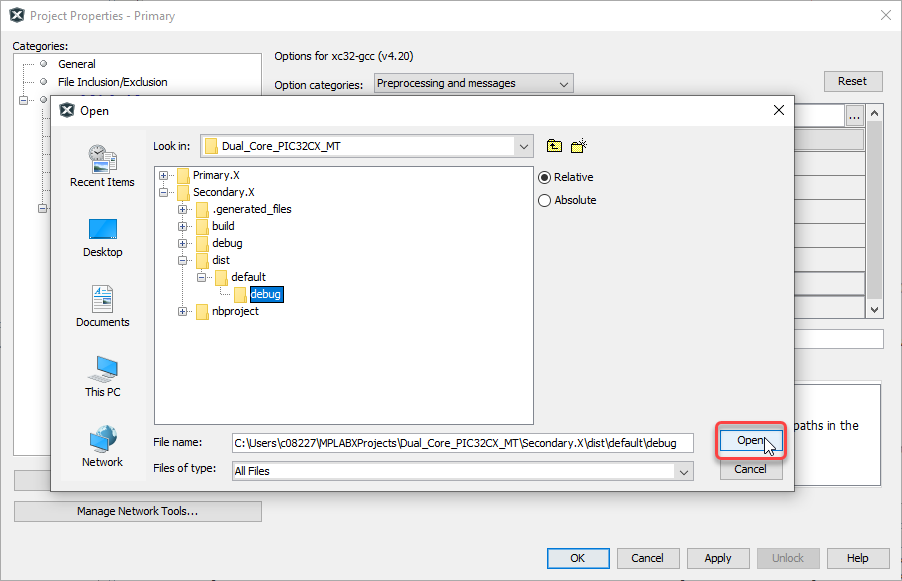This screenshot has height=581, width=902.
Task: Click the .generated_files folder icon
Action: [202, 209]
